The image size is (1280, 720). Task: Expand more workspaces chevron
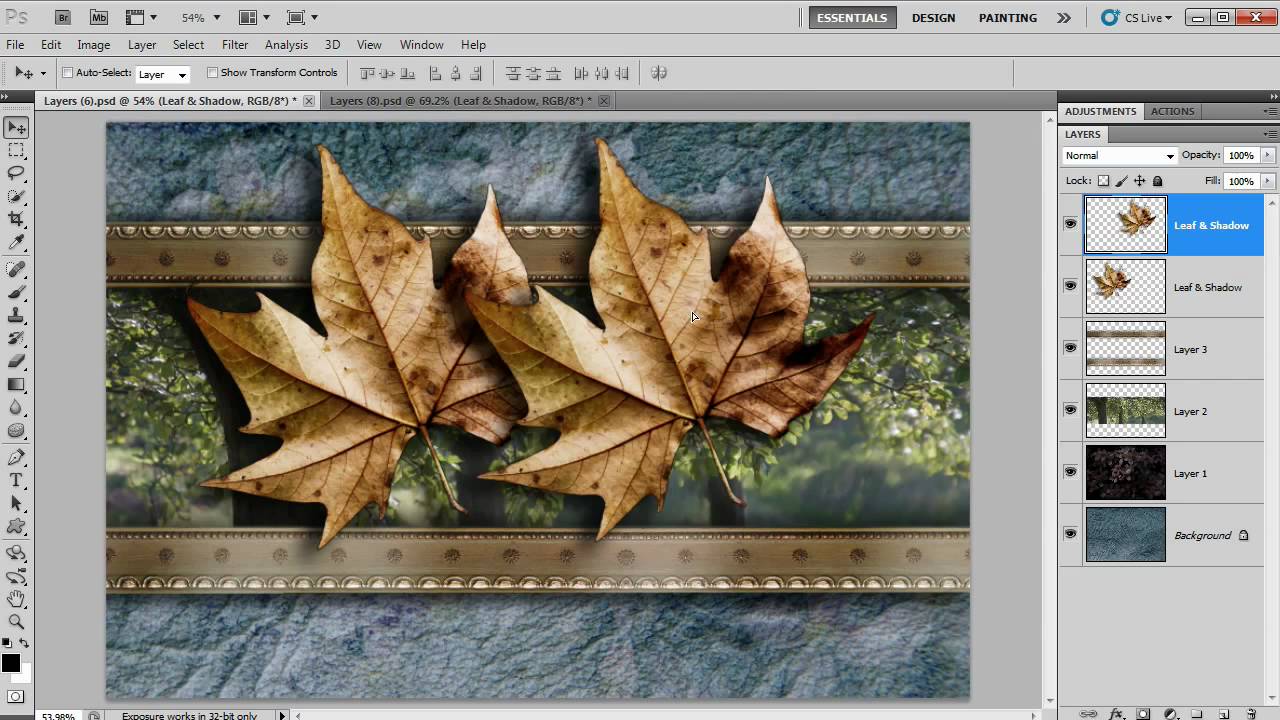[1064, 17]
